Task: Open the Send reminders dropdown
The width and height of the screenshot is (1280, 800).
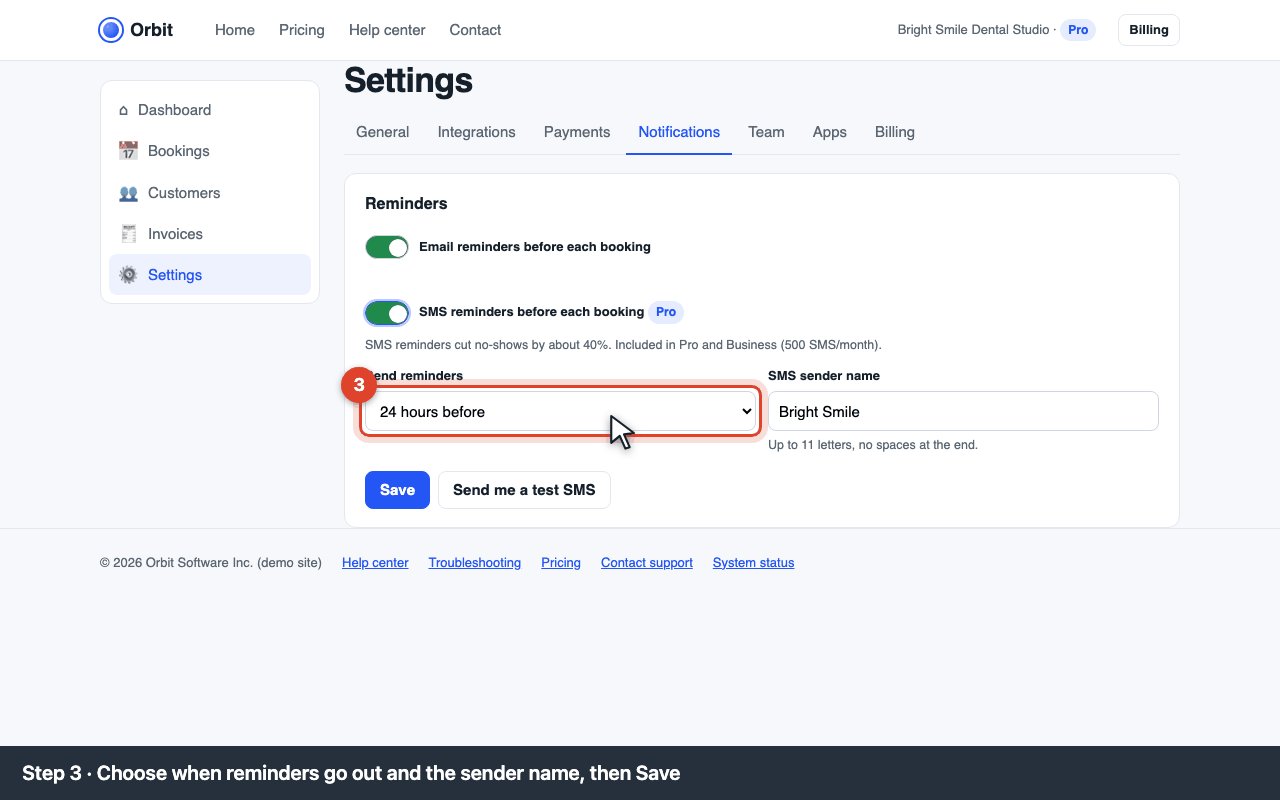Action: 560,411
